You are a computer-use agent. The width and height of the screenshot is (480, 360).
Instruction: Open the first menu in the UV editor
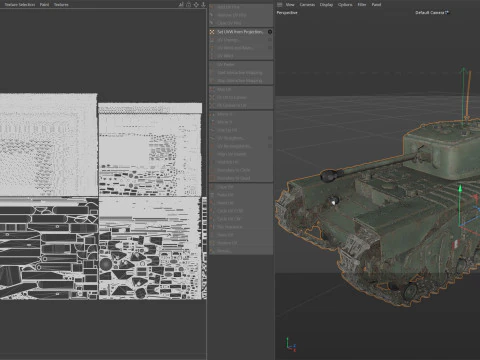click(20, 5)
